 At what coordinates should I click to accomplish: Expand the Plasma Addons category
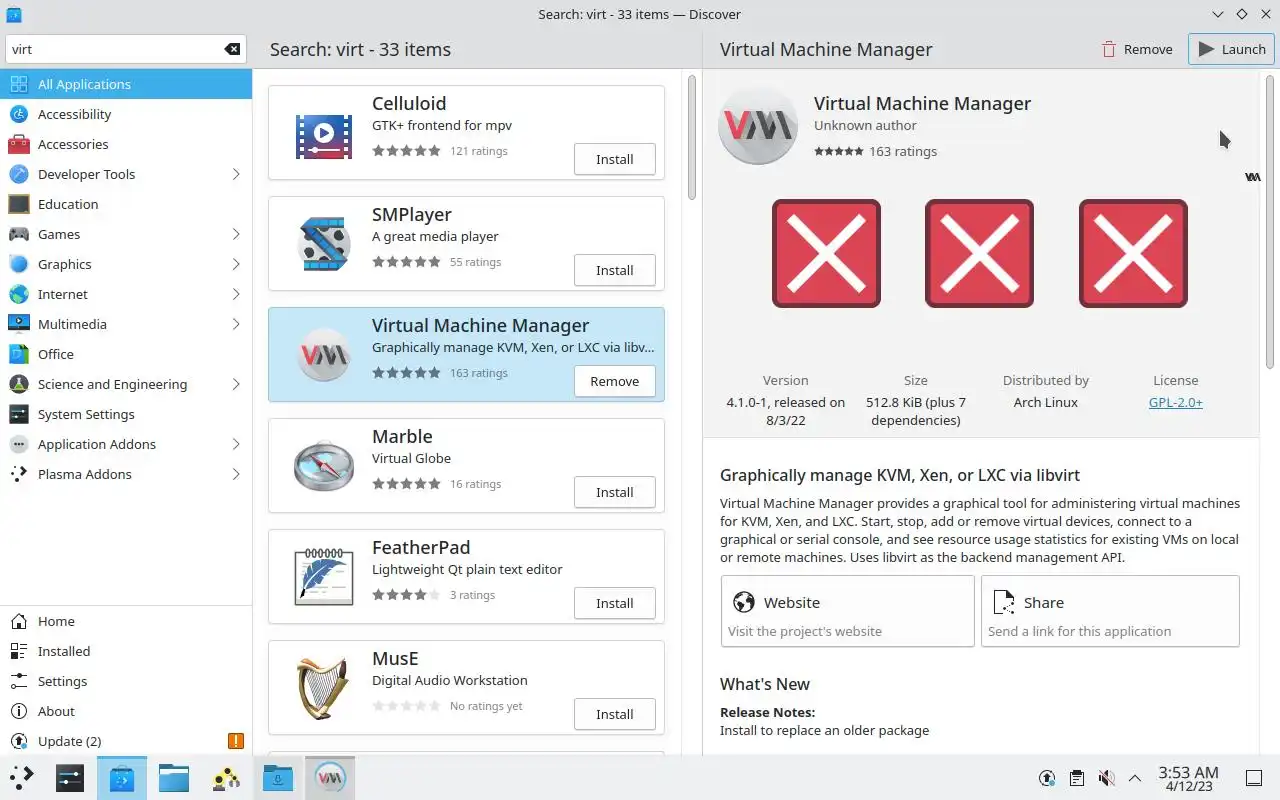236,474
